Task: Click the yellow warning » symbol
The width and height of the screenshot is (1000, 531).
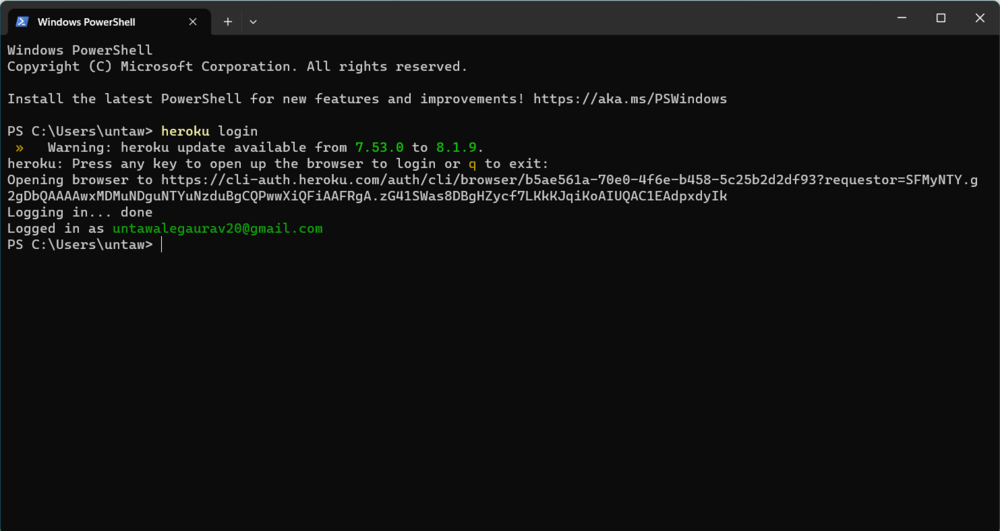Action: point(19,148)
